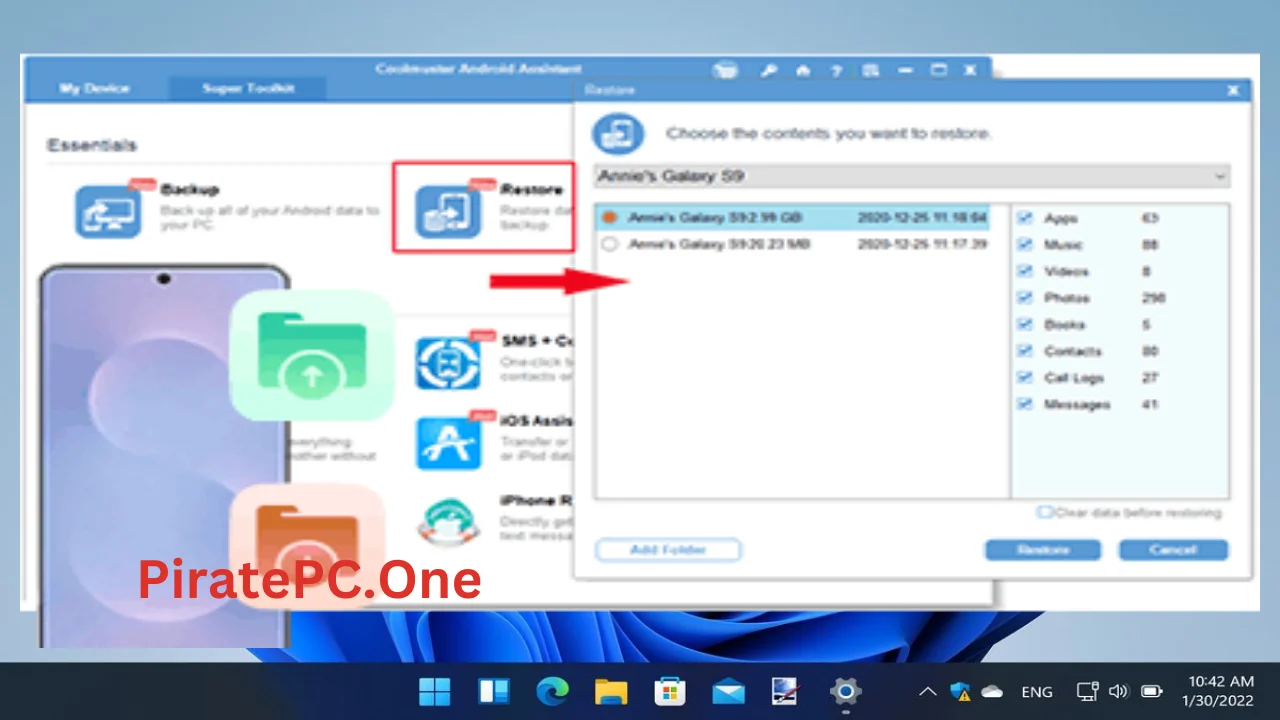The width and height of the screenshot is (1280, 720).
Task: Open Windows Security tray icon
Action: coord(961,691)
